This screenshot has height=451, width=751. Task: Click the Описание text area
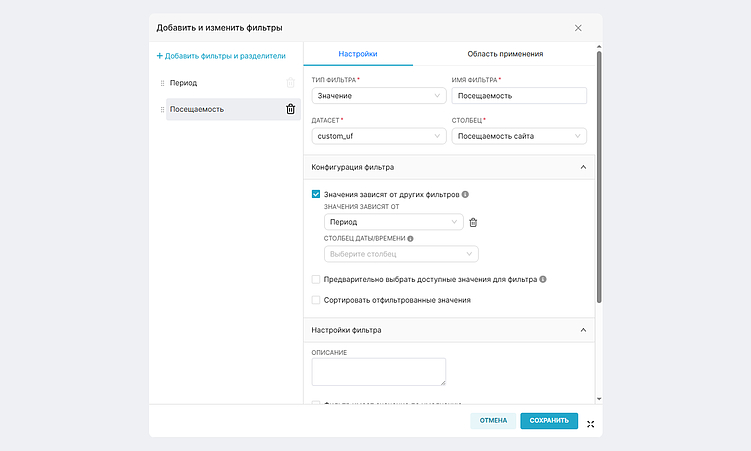[x=378, y=371]
